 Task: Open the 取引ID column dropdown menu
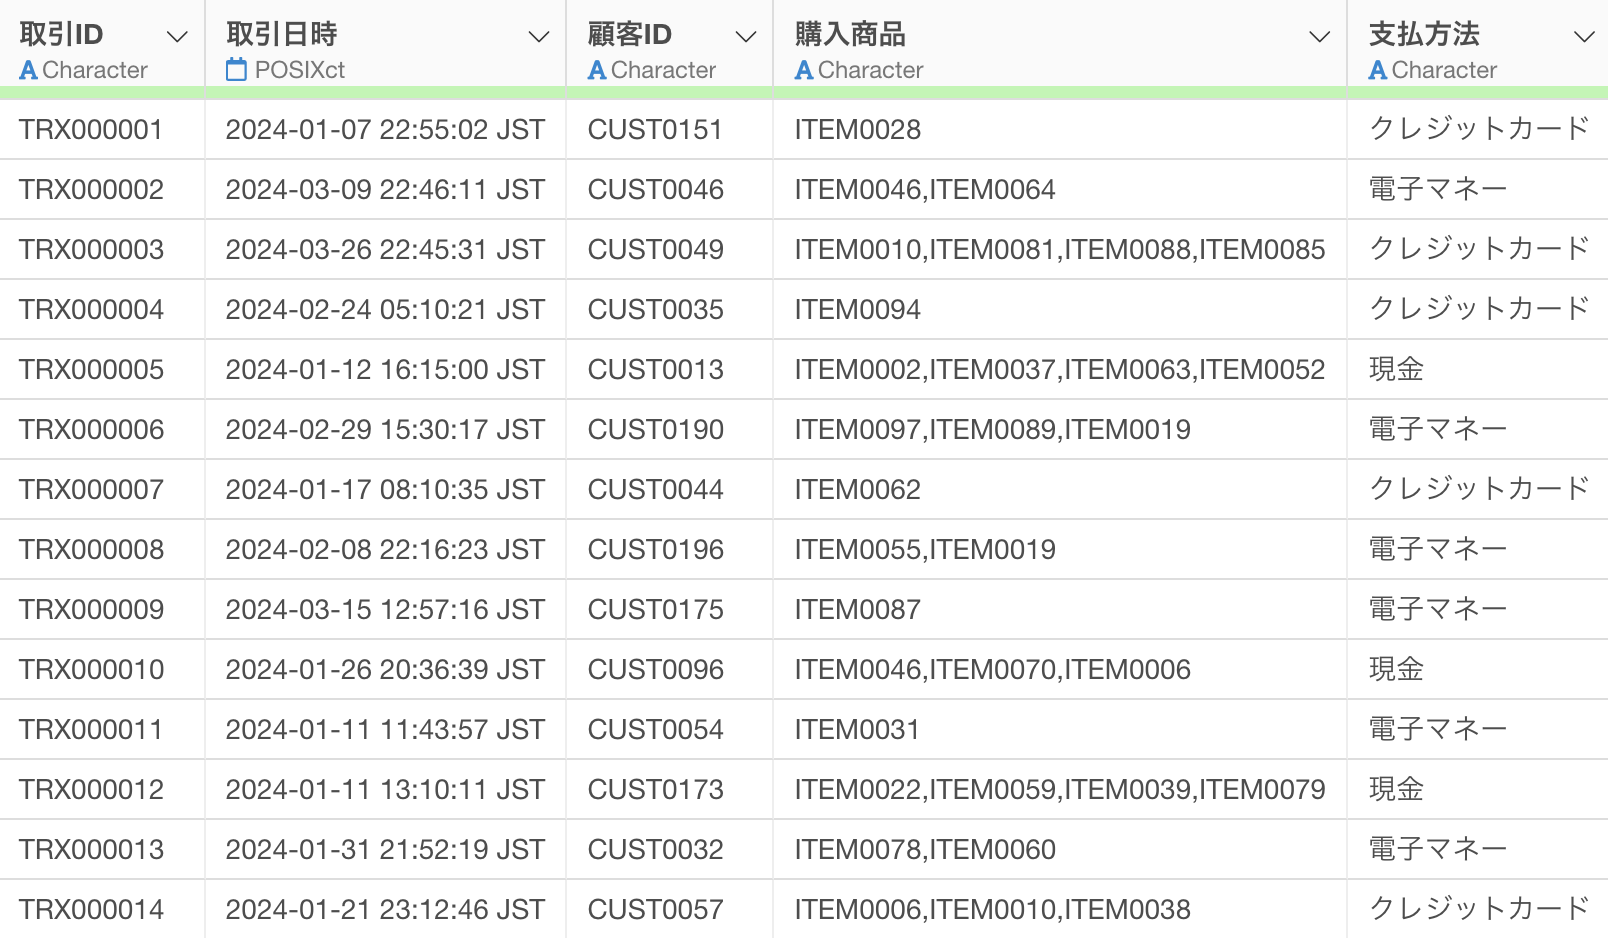tap(177, 37)
